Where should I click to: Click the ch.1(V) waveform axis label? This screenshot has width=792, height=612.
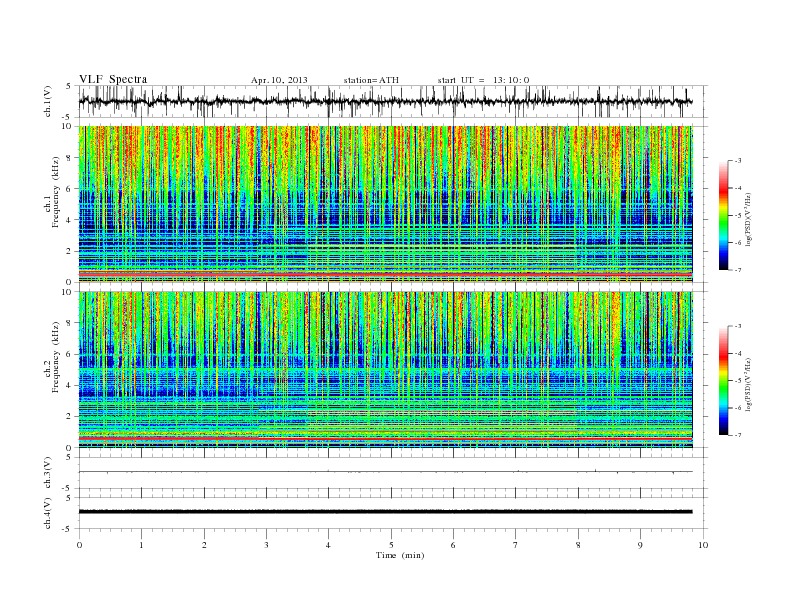(x=47, y=101)
